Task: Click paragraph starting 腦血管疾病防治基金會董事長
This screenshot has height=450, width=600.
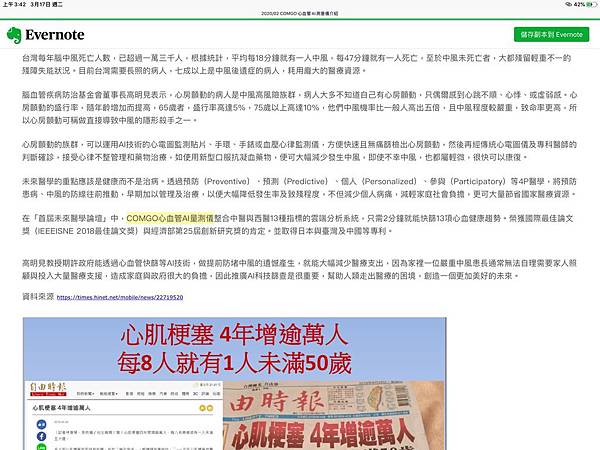Action: pos(300,108)
